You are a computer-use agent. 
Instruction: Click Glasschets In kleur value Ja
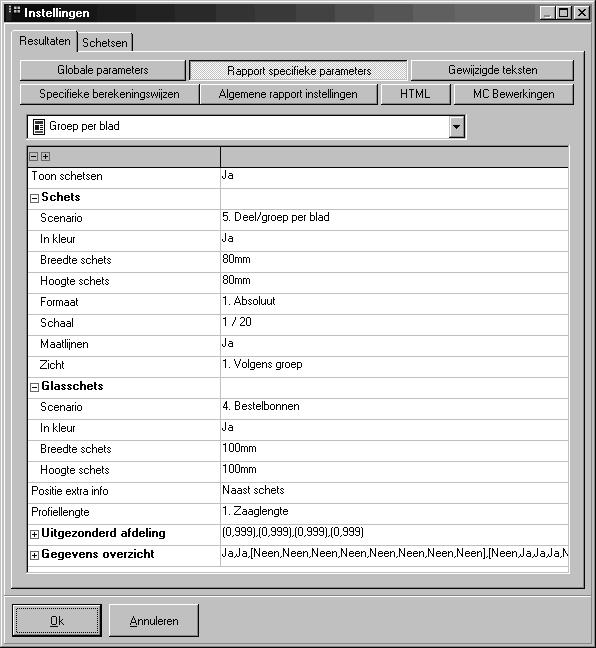228,427
